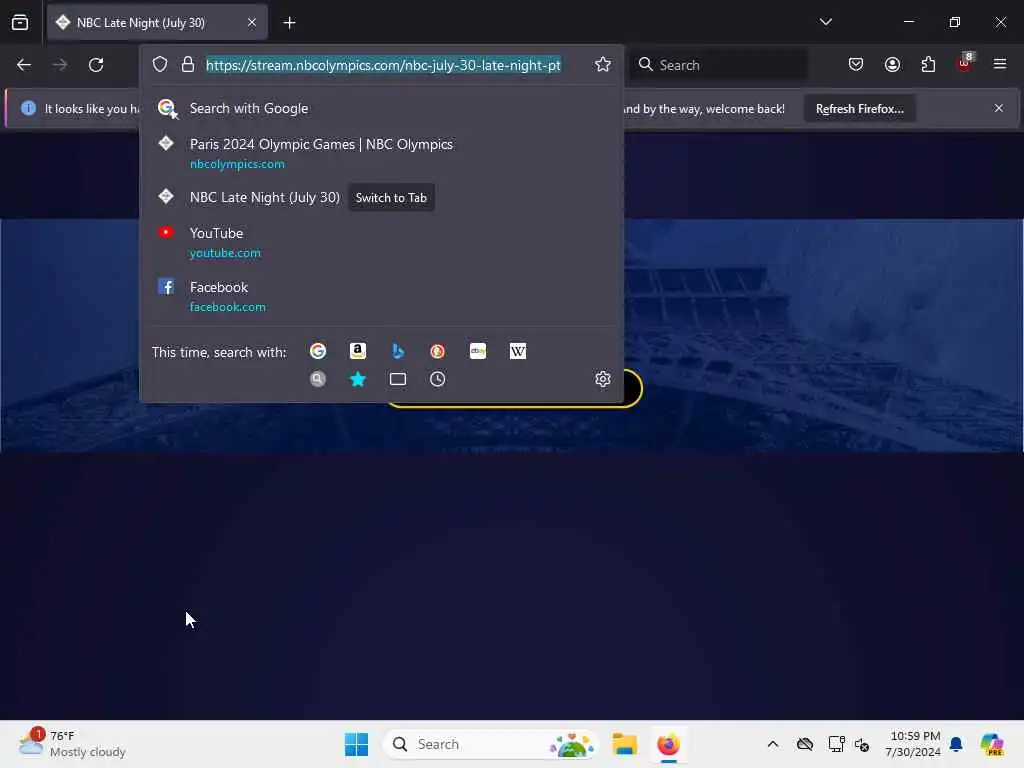Go back to the previous page

[24, 65]
